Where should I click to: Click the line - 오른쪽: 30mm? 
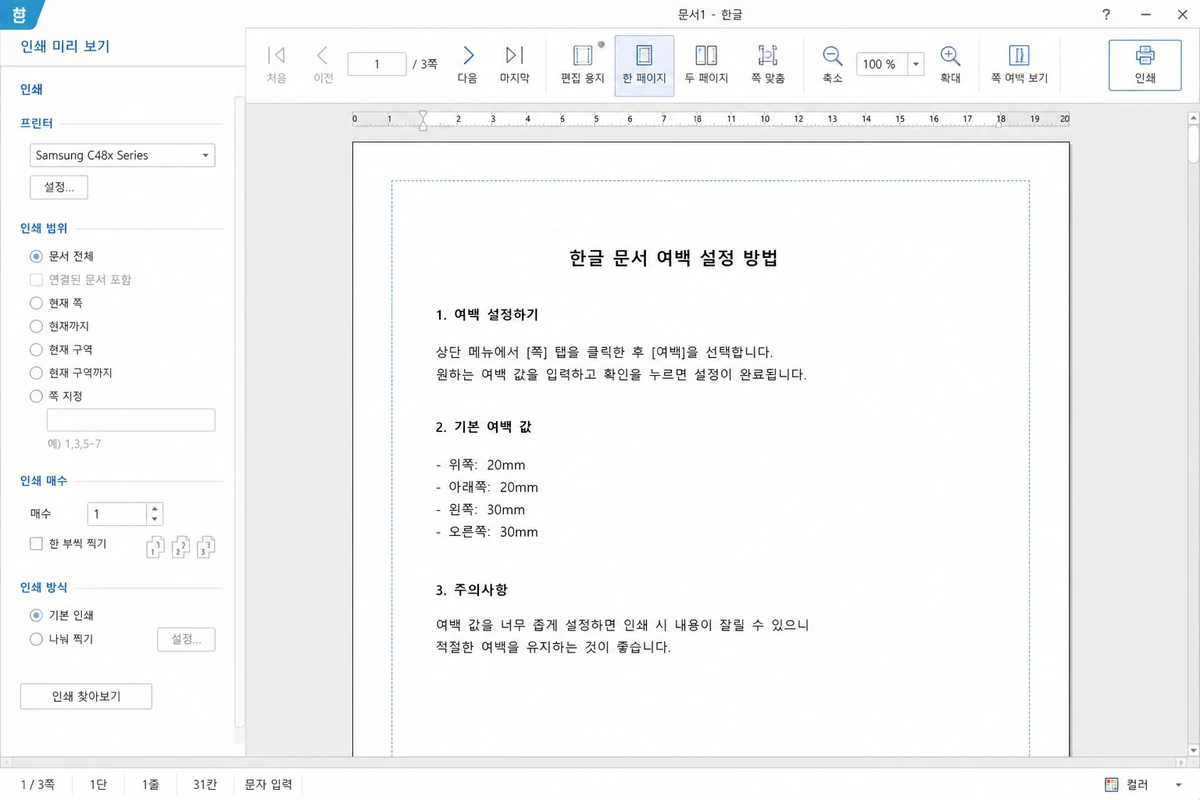487,532
